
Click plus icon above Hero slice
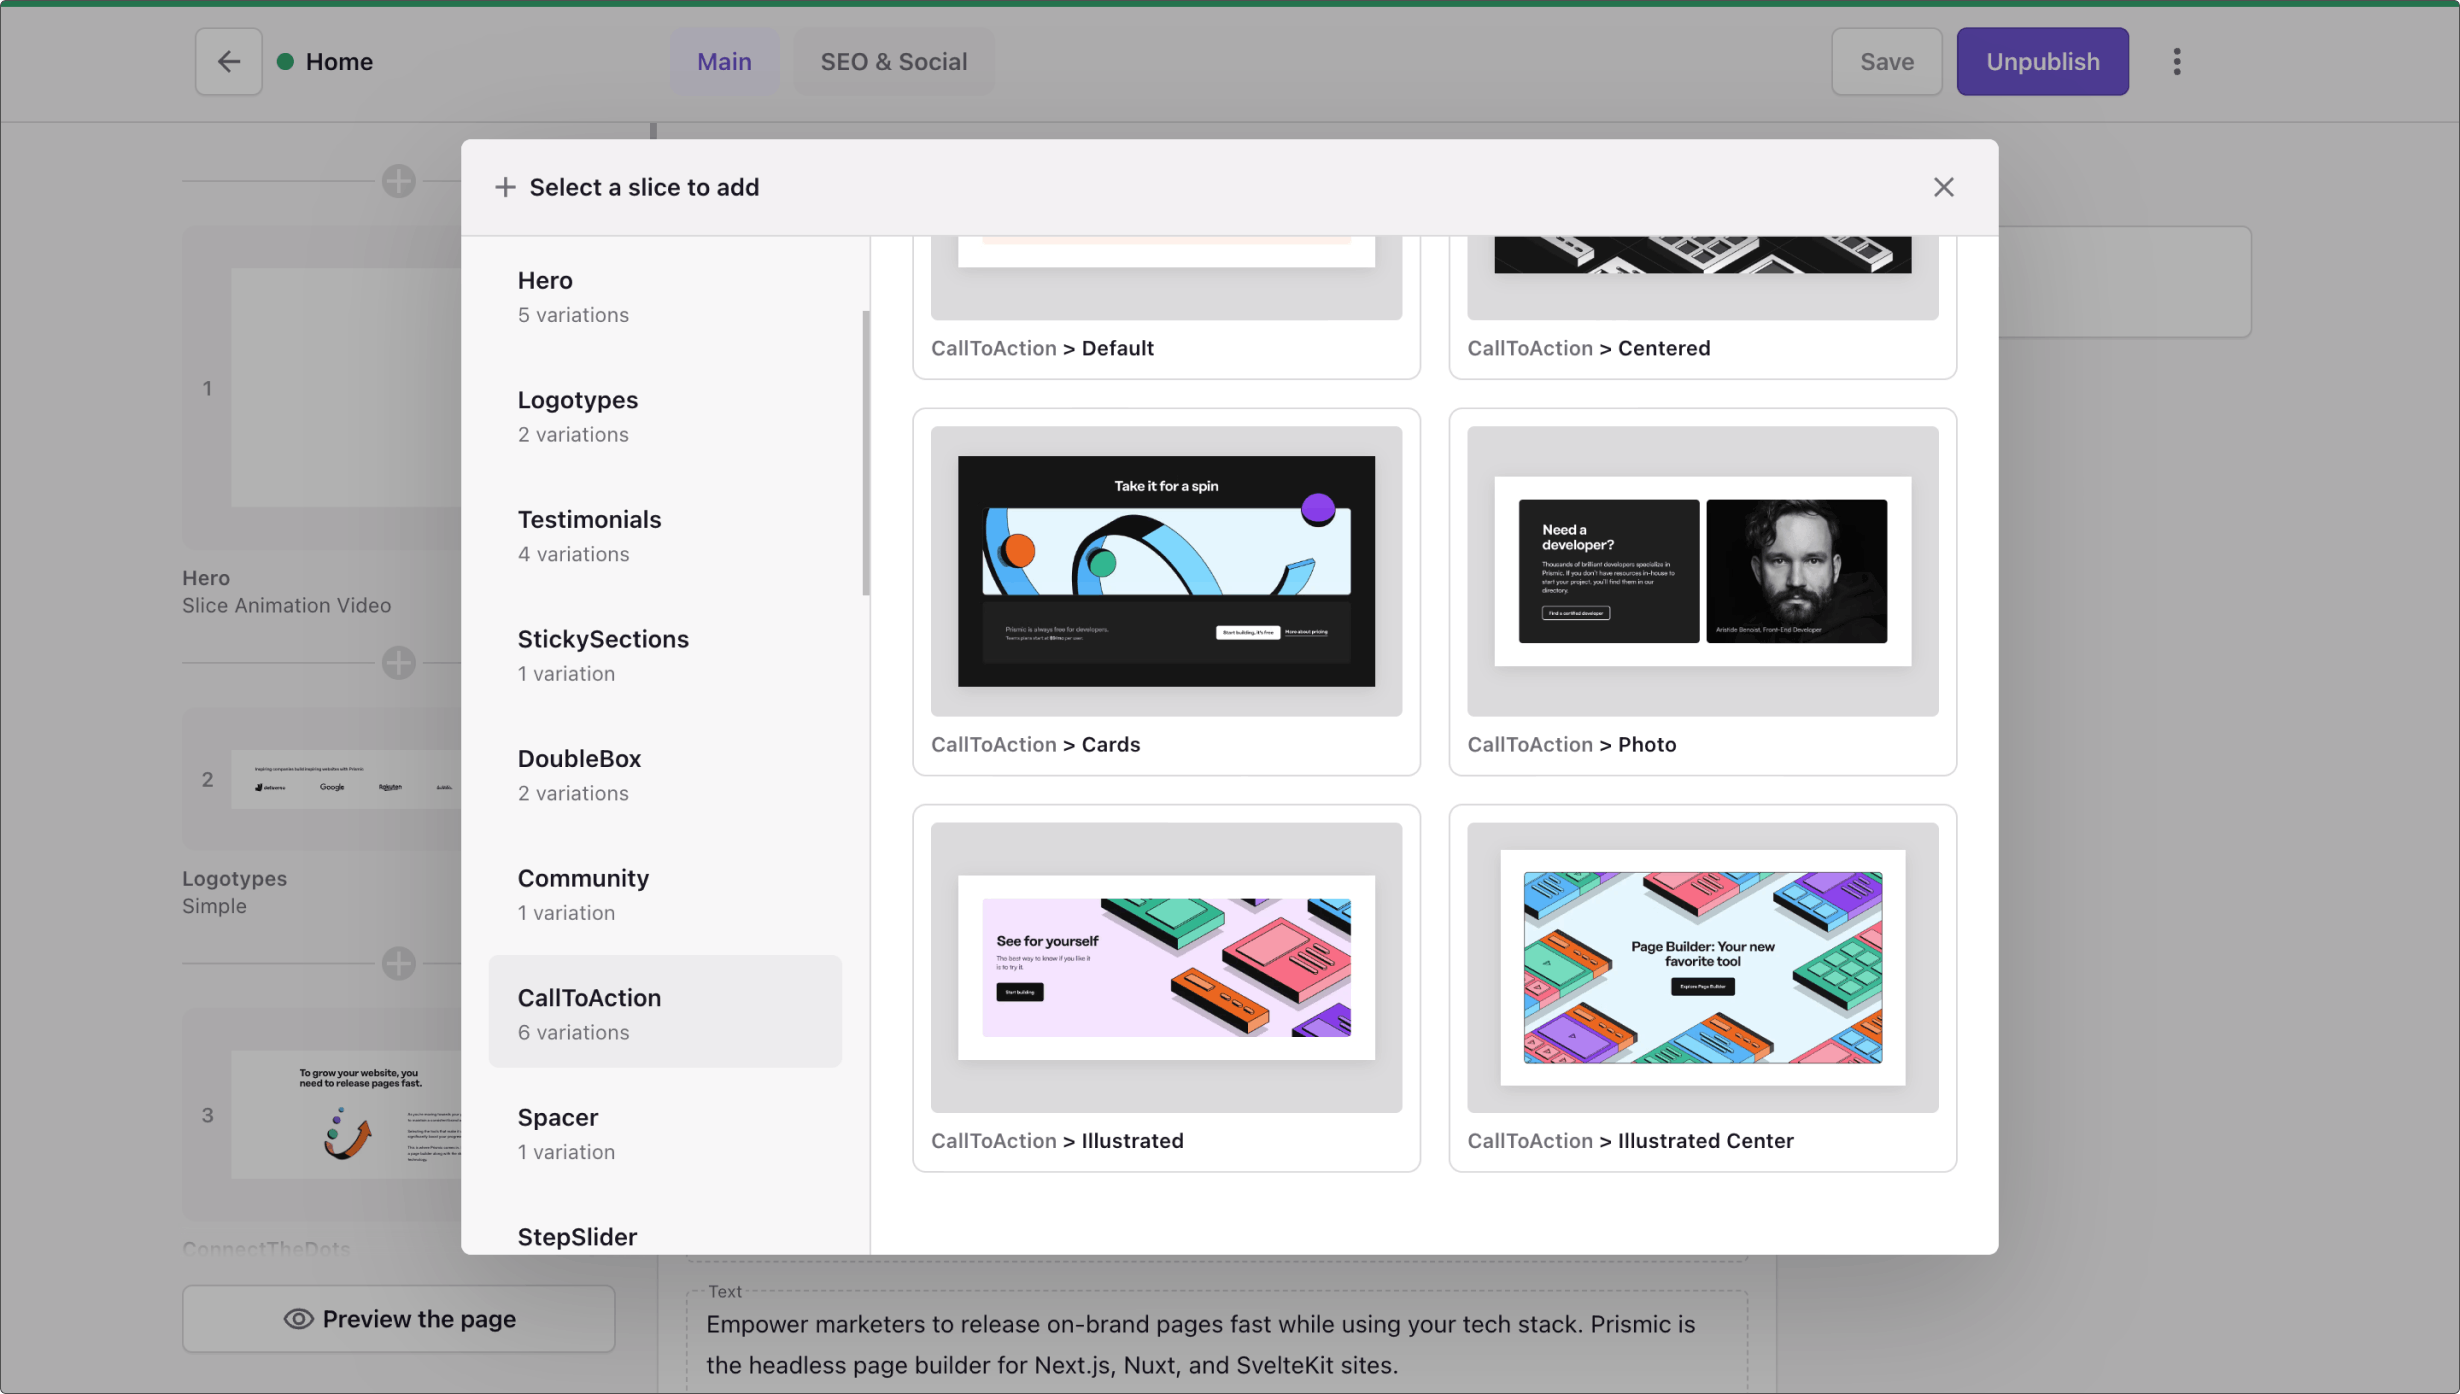(x=398, y=181)
